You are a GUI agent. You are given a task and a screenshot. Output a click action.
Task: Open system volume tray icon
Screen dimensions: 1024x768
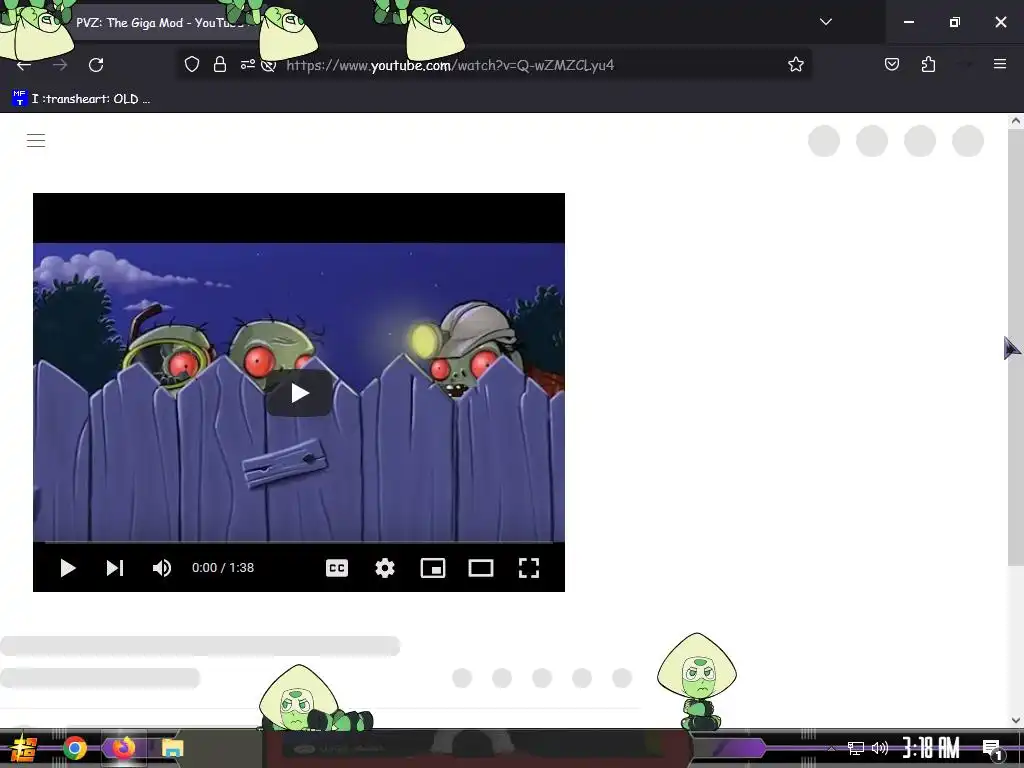880,748
